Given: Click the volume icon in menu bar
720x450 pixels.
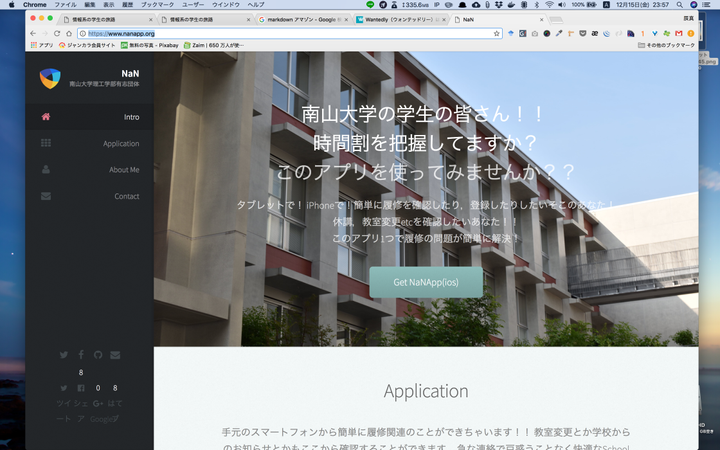Looking at the screenshot, I should (562, 5).
